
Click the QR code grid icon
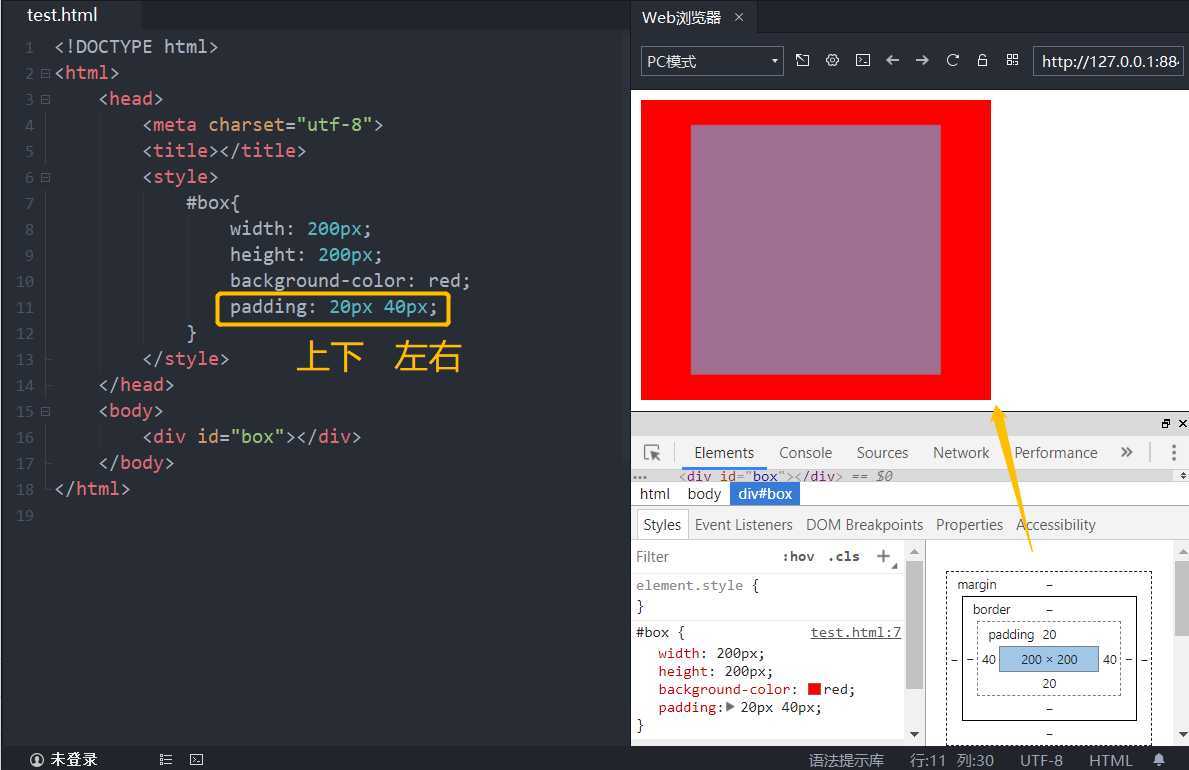pos(1012,60)
